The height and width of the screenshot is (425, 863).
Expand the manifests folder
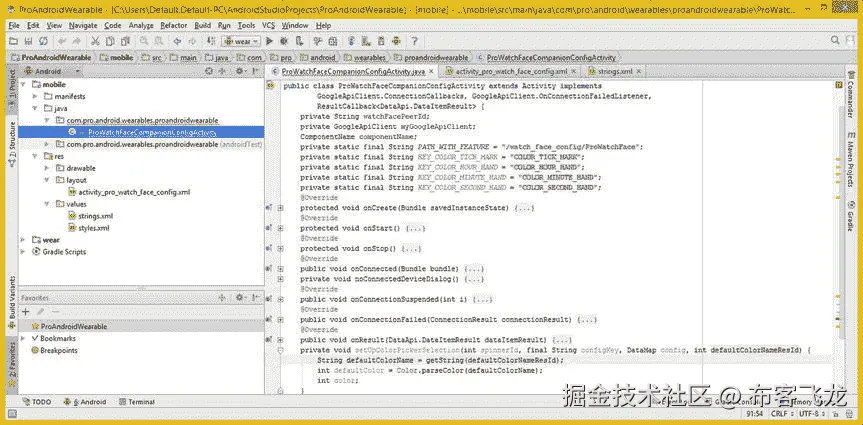(35, 96)
